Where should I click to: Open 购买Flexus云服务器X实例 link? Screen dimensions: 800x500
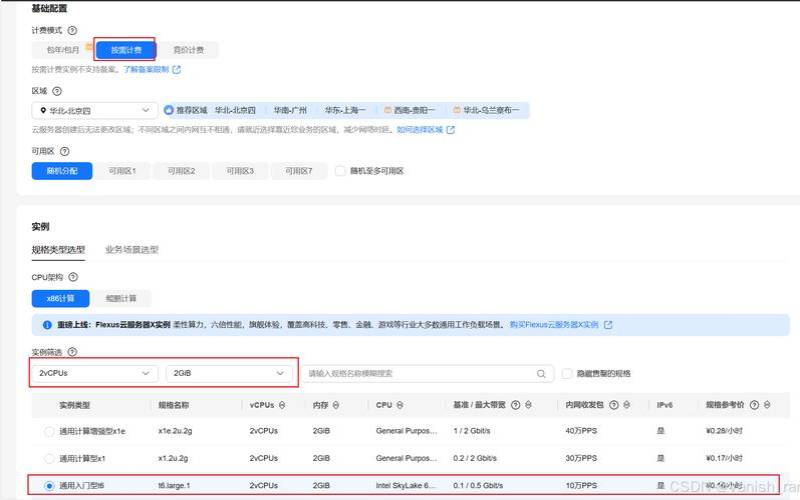tap(554, 324)
